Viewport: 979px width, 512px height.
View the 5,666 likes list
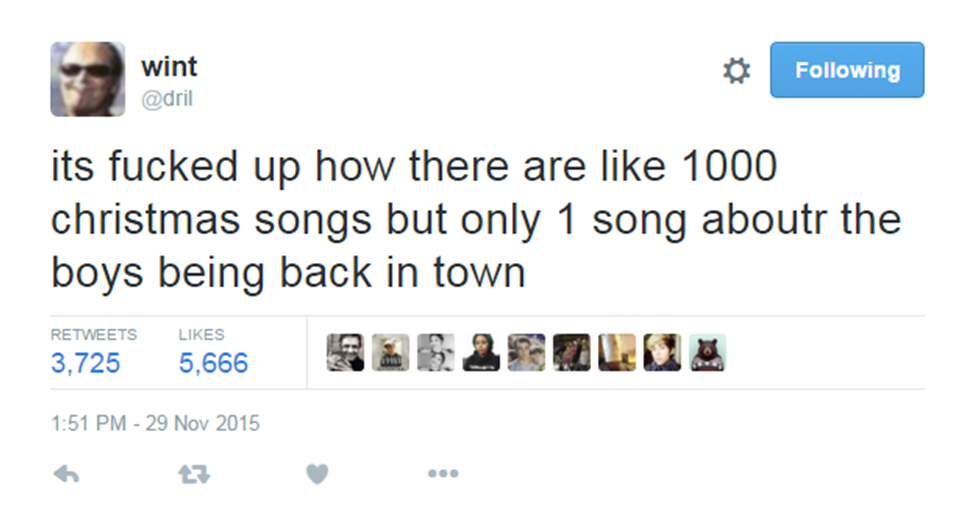tap(214, 363)
